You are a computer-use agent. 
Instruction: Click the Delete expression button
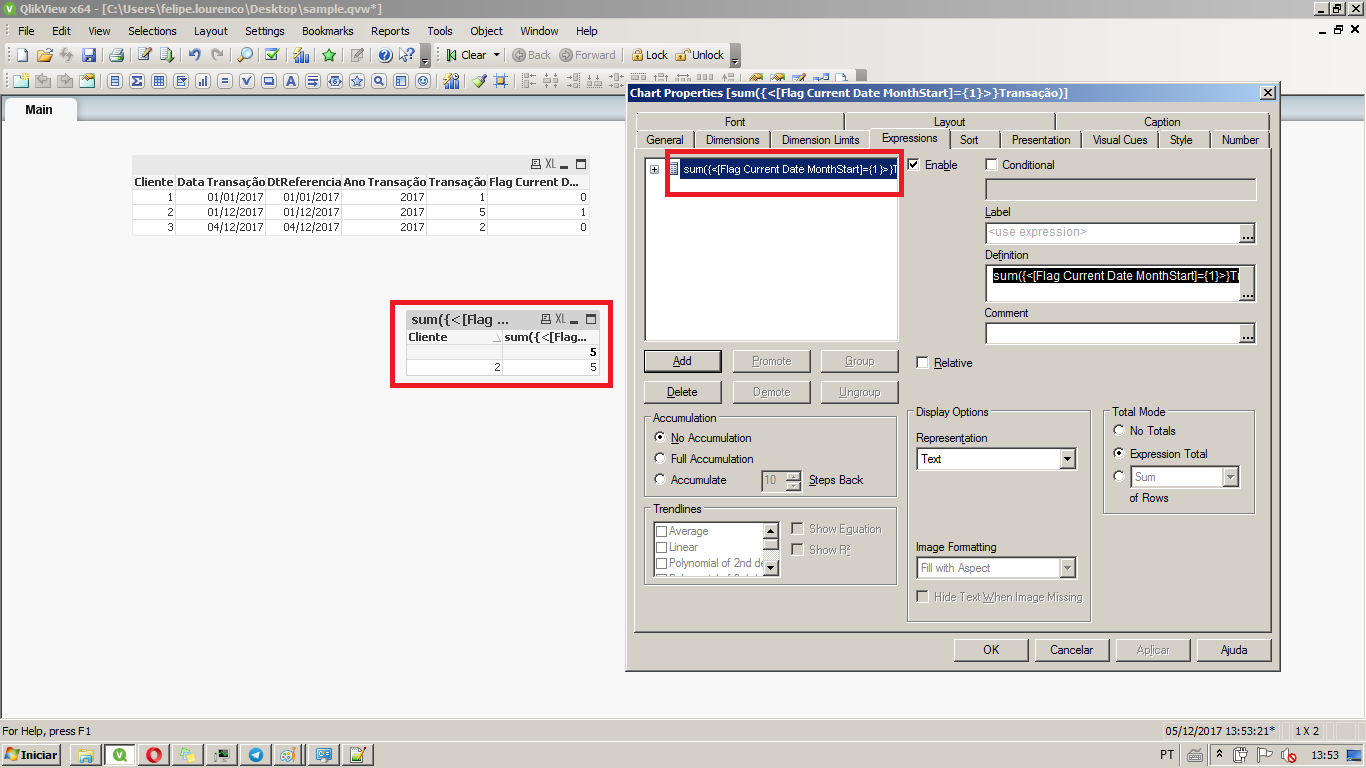[682, 392]
